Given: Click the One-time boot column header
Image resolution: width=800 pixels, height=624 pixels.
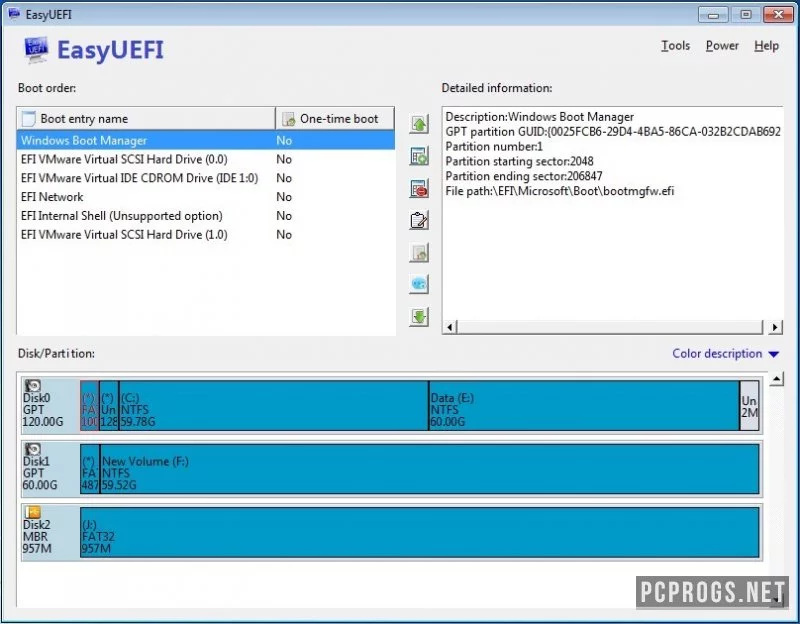Looking at the screenshot, I should coord(335,118).
